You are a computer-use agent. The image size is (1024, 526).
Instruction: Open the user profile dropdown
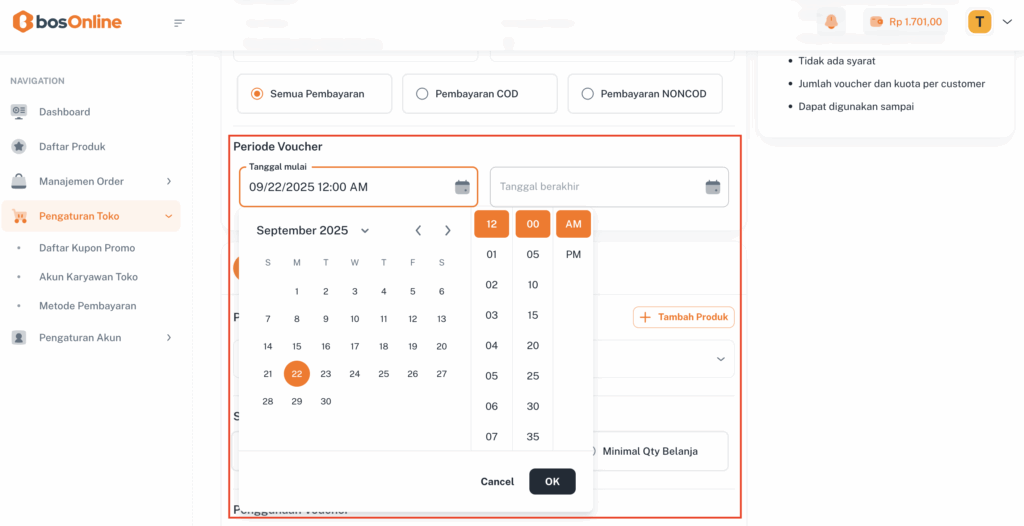[1006, 22]
